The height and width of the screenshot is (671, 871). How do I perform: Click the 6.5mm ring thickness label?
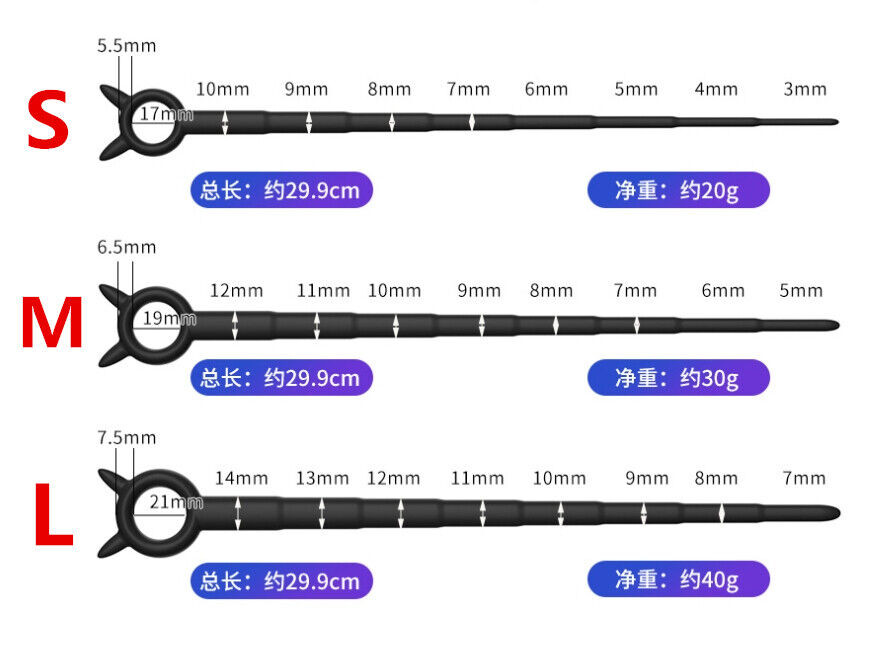(127, 247)
